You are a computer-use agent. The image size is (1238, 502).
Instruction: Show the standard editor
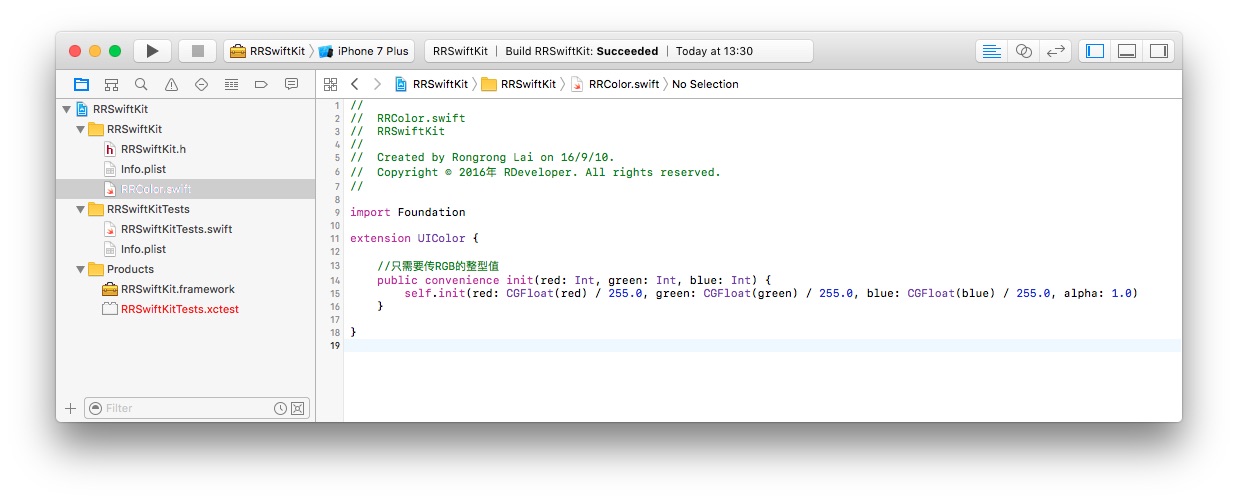pos(992,51)
